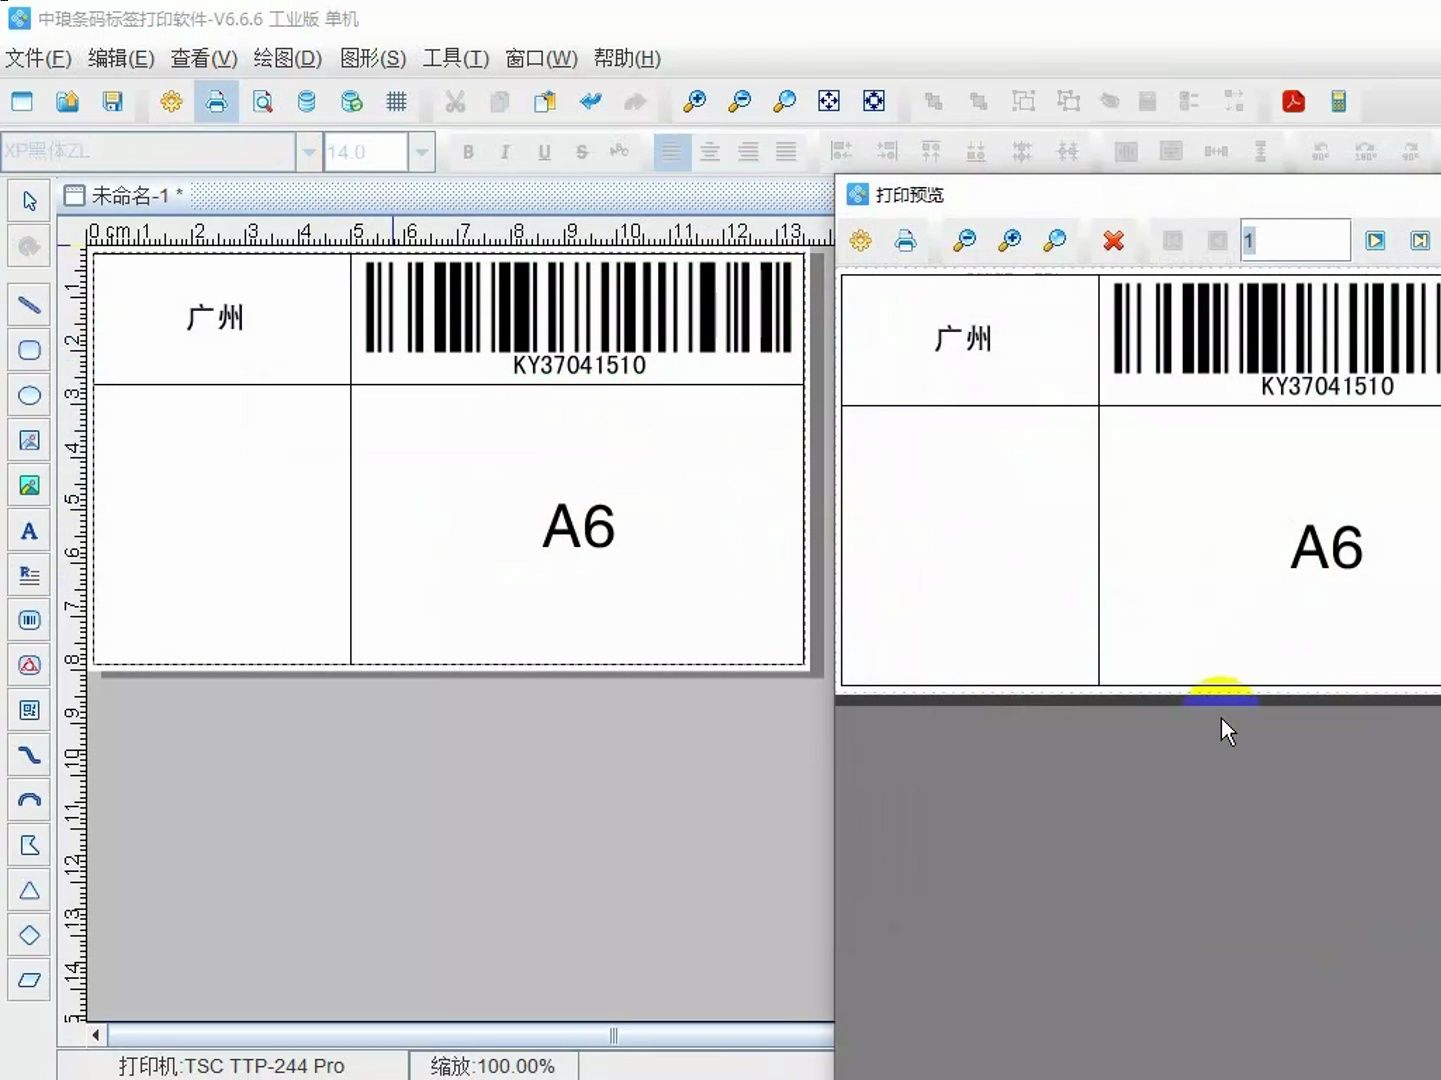Select the curve drawing tool
The width and height of the screenshot is (1441, 1080).
tap(29, 755)
